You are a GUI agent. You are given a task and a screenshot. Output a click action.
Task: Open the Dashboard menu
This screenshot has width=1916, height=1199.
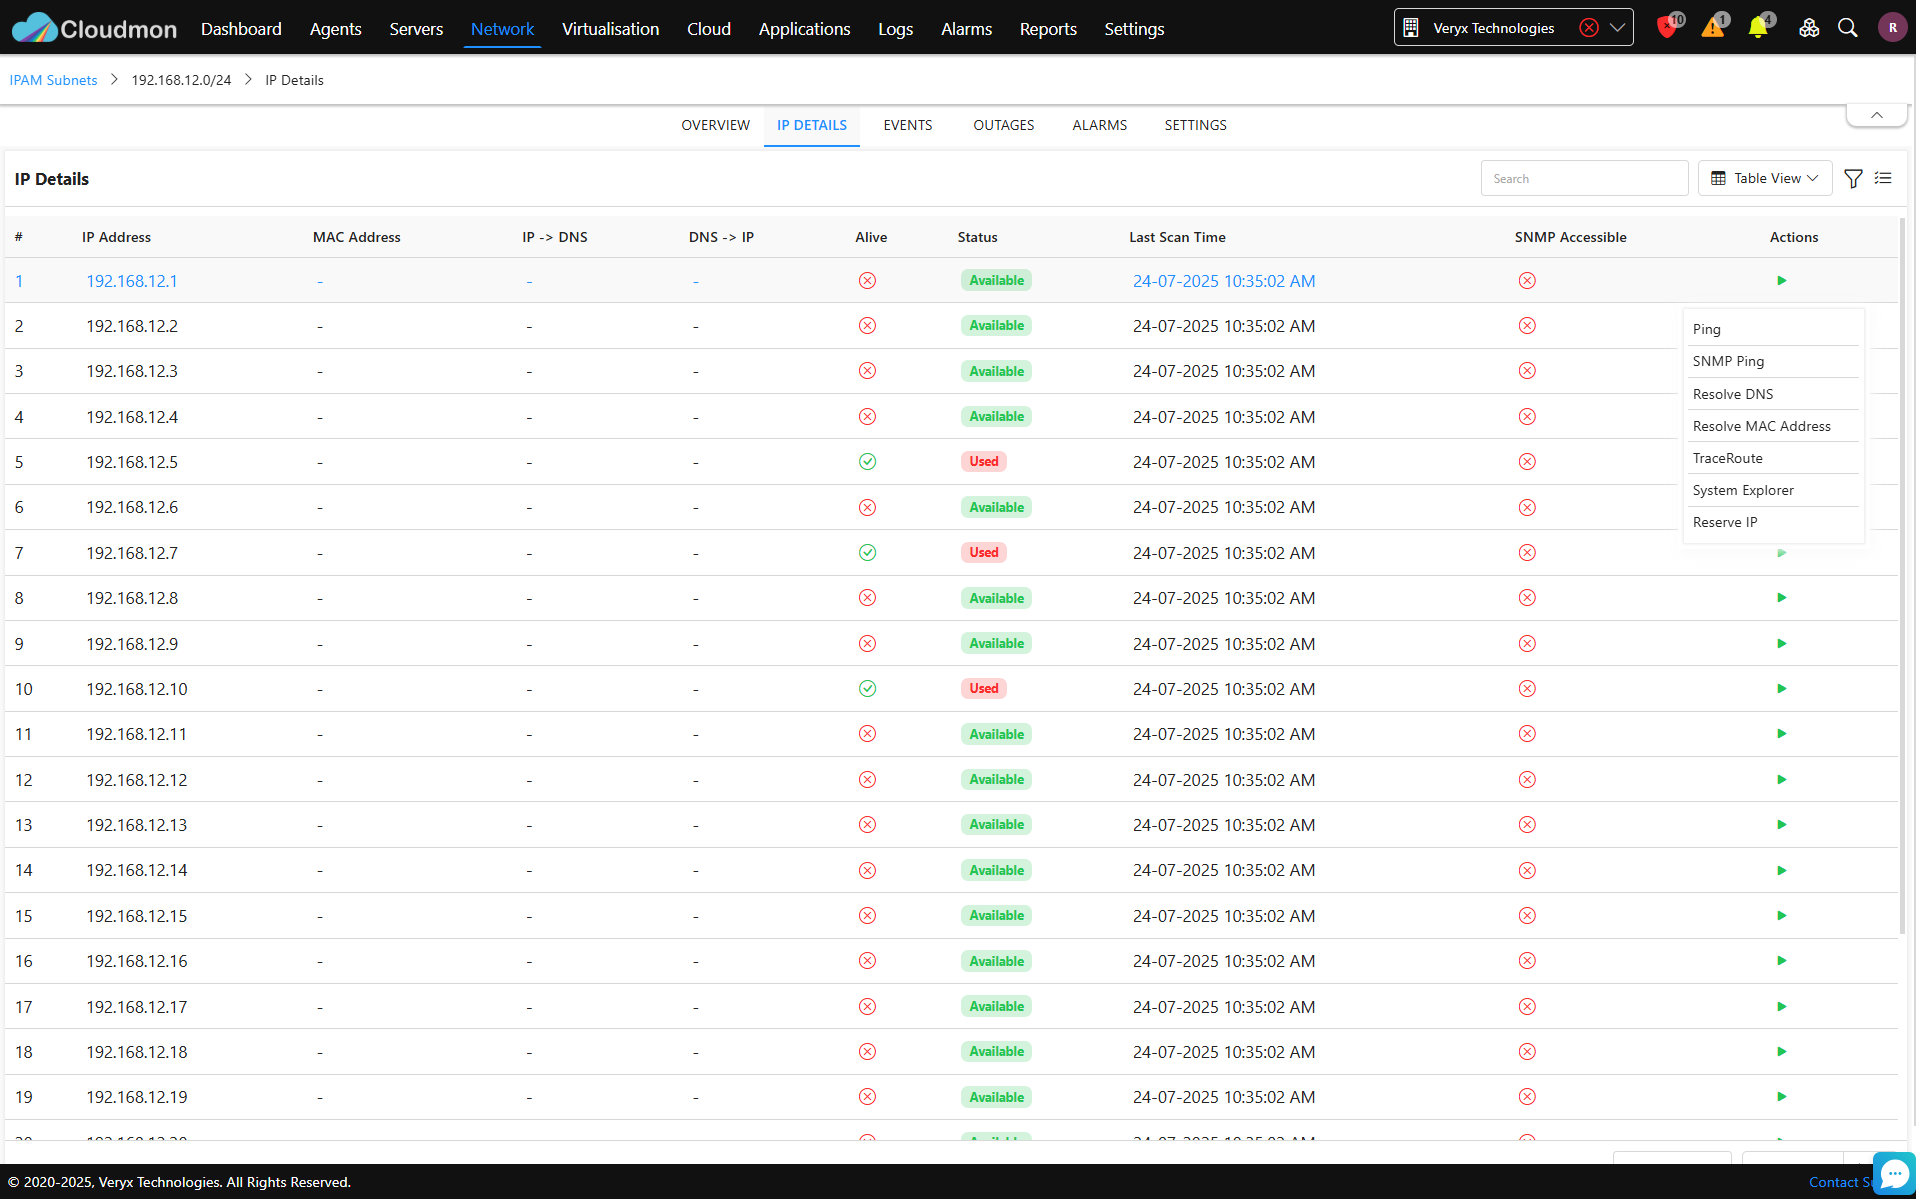coord(241,29)
